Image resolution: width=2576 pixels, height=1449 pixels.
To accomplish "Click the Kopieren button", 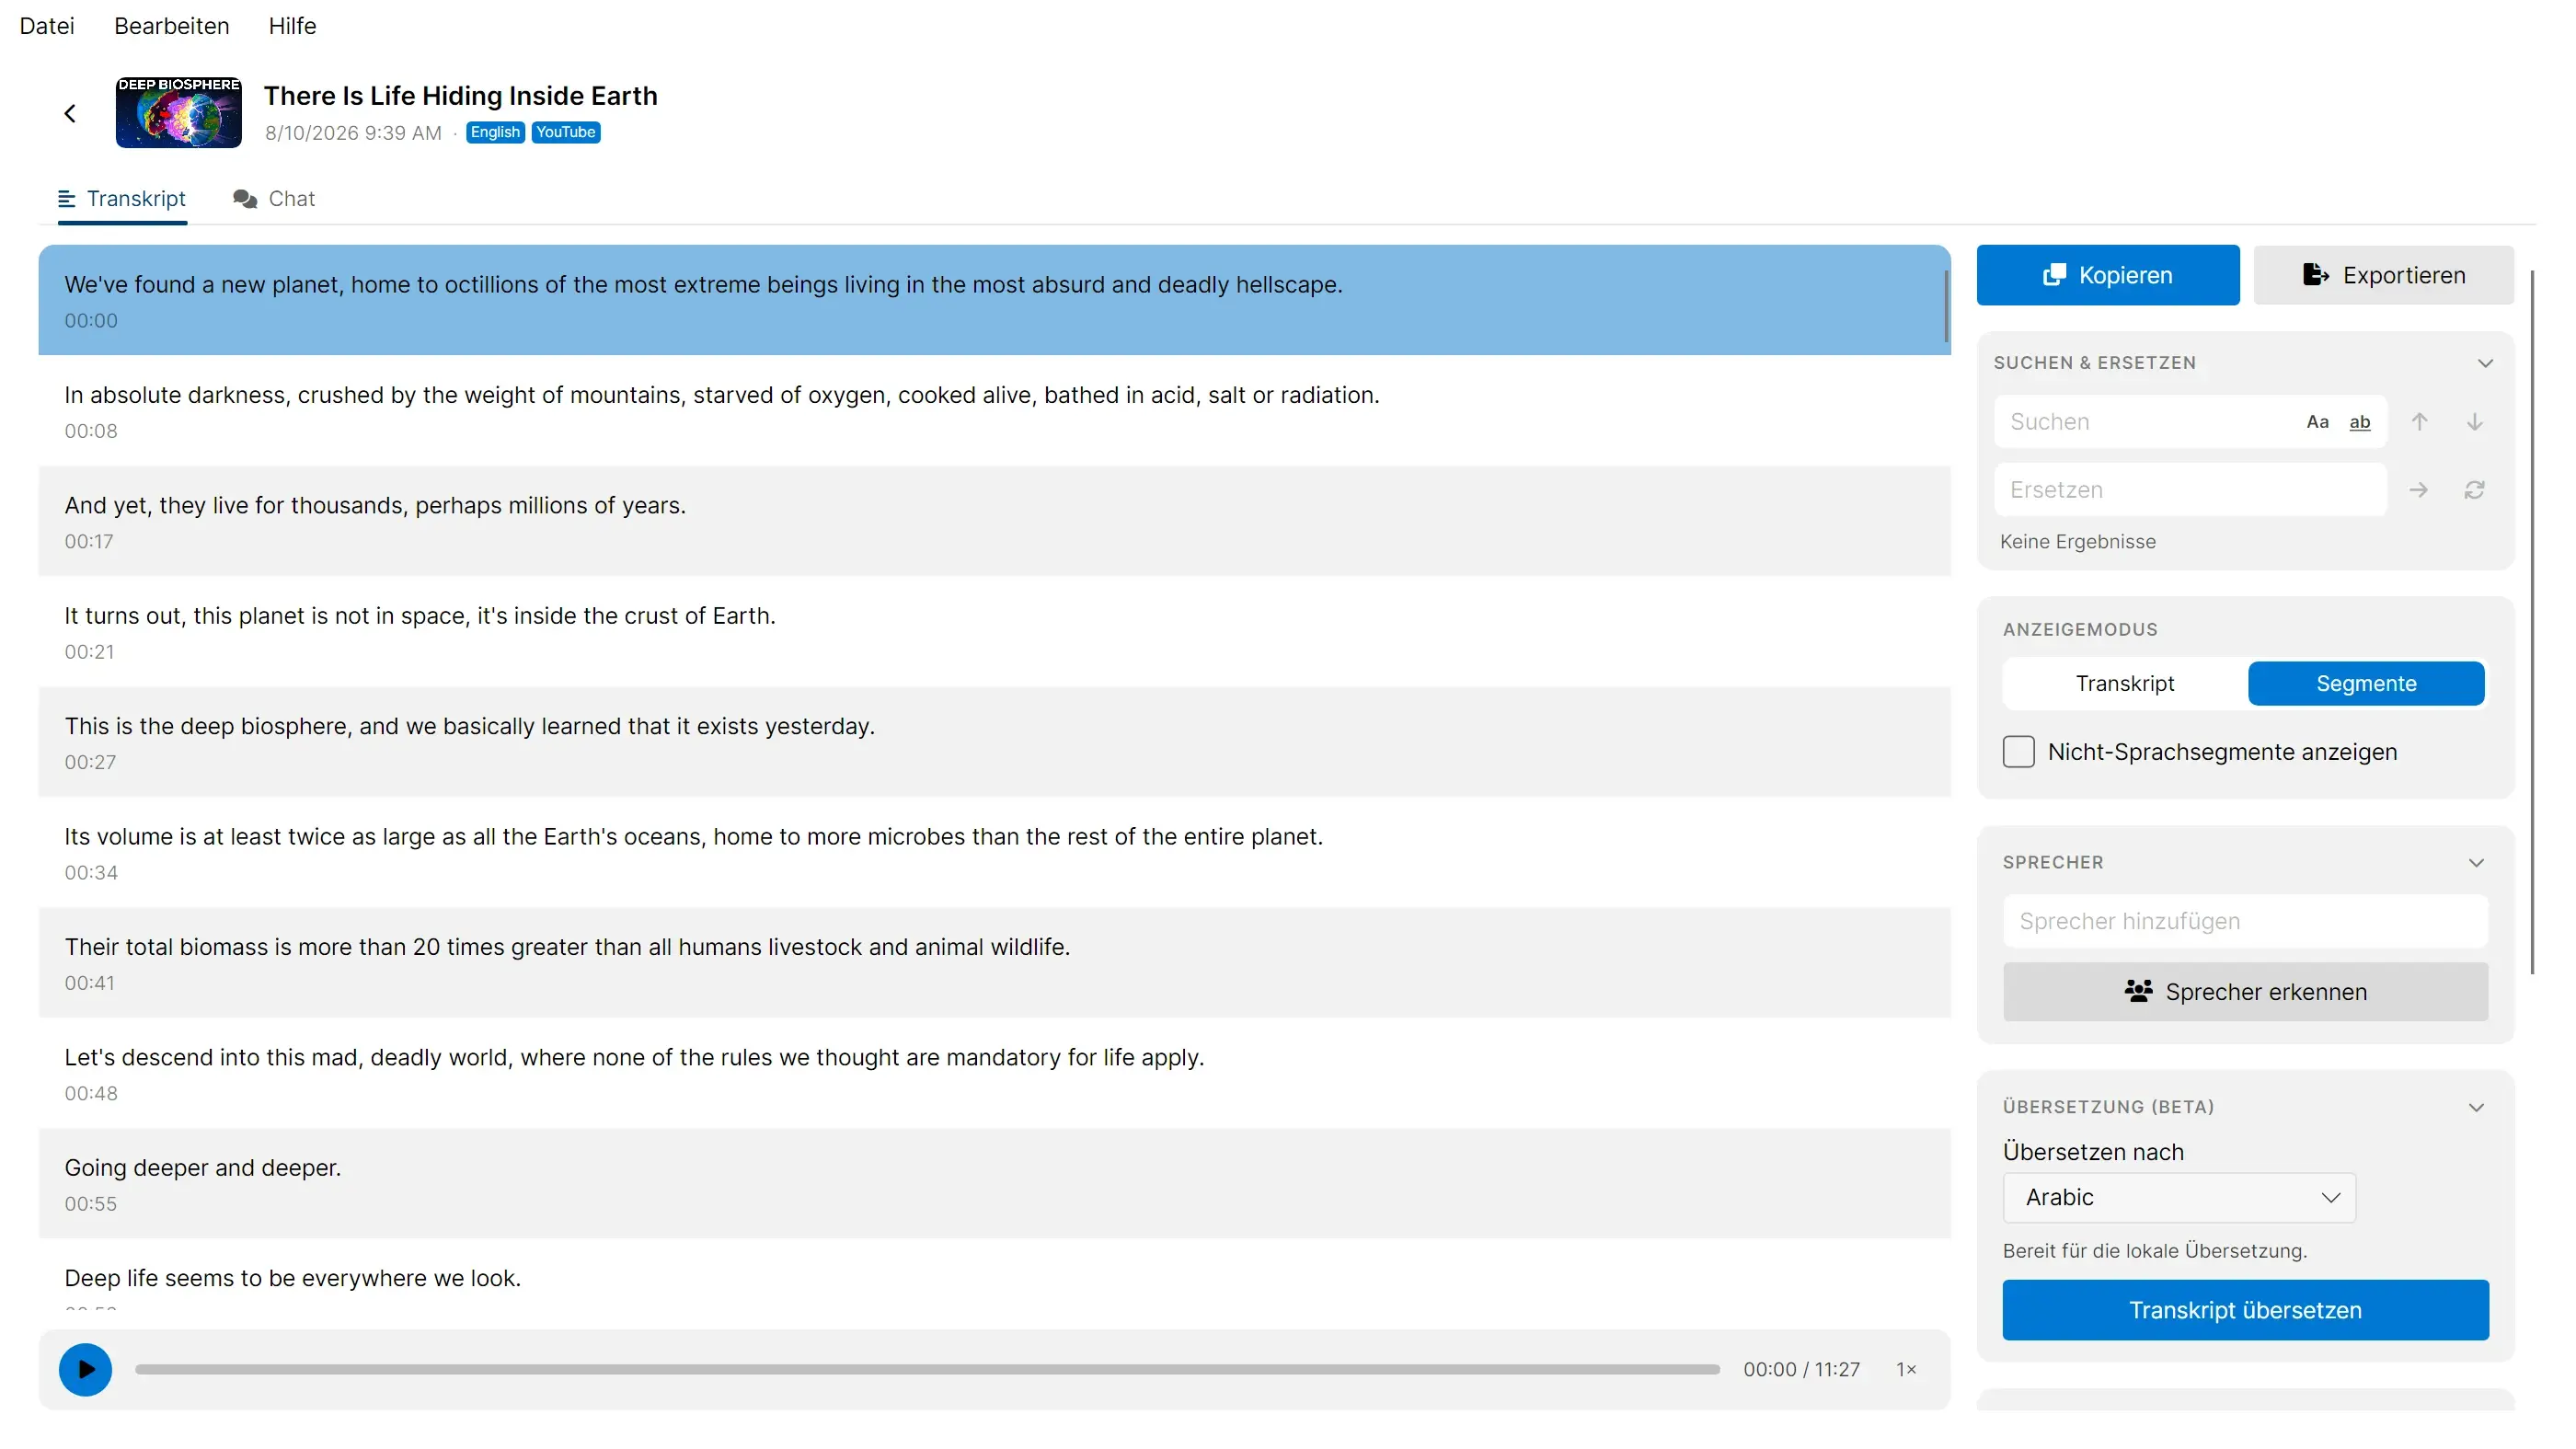I will click(2107, 275).
